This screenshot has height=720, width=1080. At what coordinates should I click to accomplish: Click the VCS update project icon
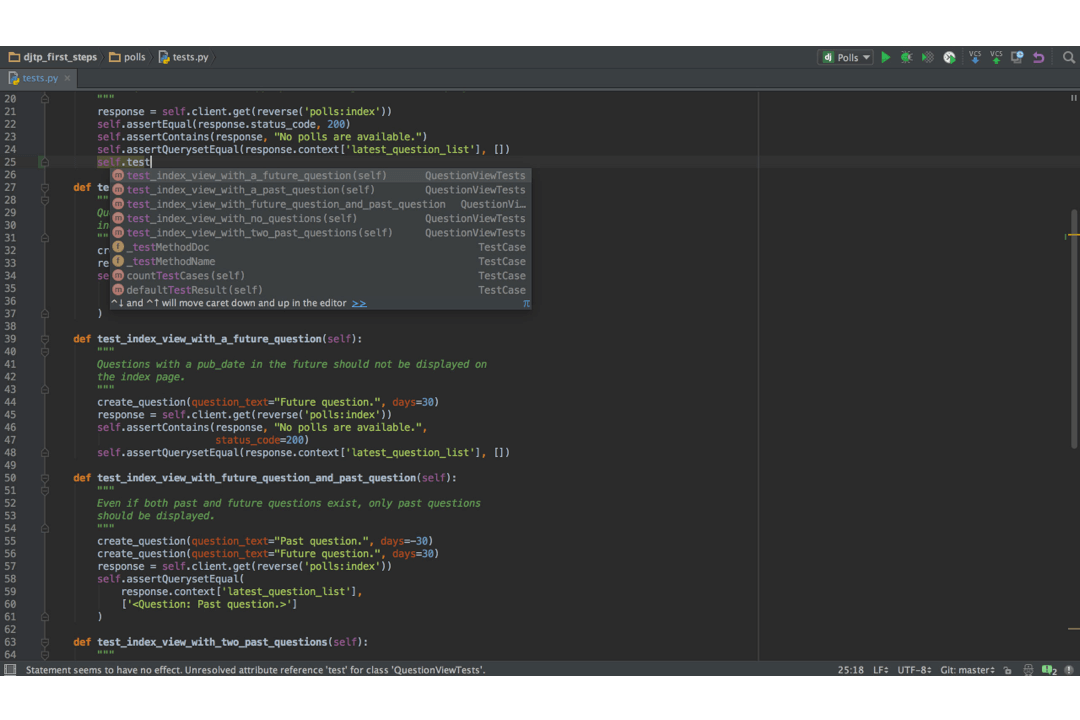click(975, 58)
